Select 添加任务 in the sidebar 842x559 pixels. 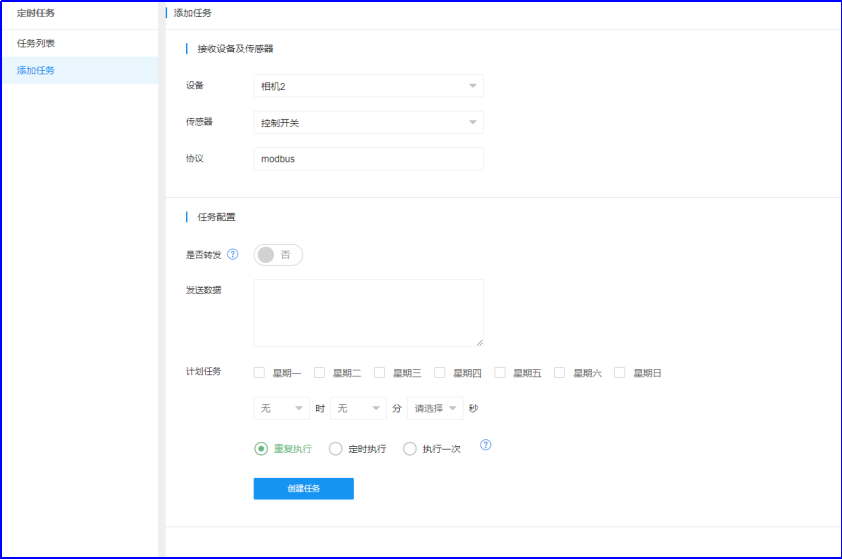click(36, 71)
